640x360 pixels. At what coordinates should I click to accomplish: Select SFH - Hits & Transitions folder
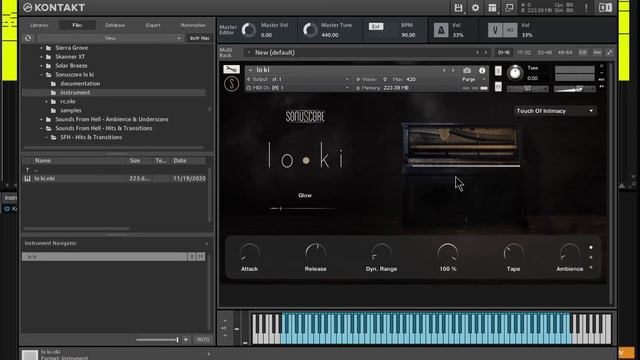[91, 138]
